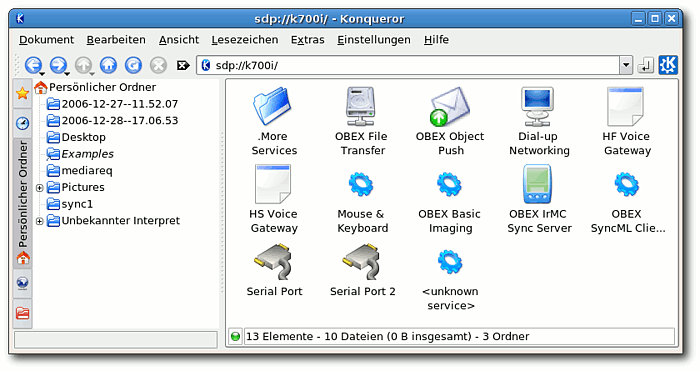The image size is (700, 371).
Task: Clear the location bar with the eraser icon
Action: coord(183,66)
